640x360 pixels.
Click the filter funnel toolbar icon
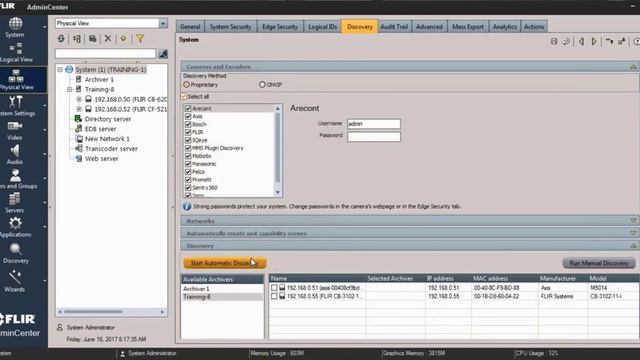point(140,38)
